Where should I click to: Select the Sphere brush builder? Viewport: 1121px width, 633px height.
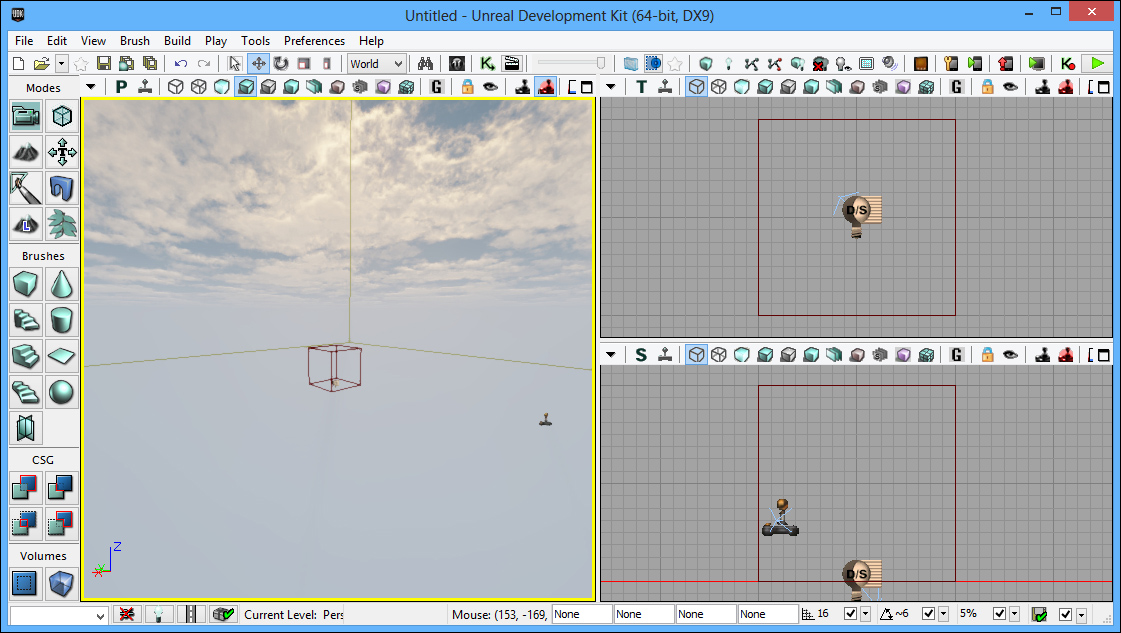[x=63, y=392]
